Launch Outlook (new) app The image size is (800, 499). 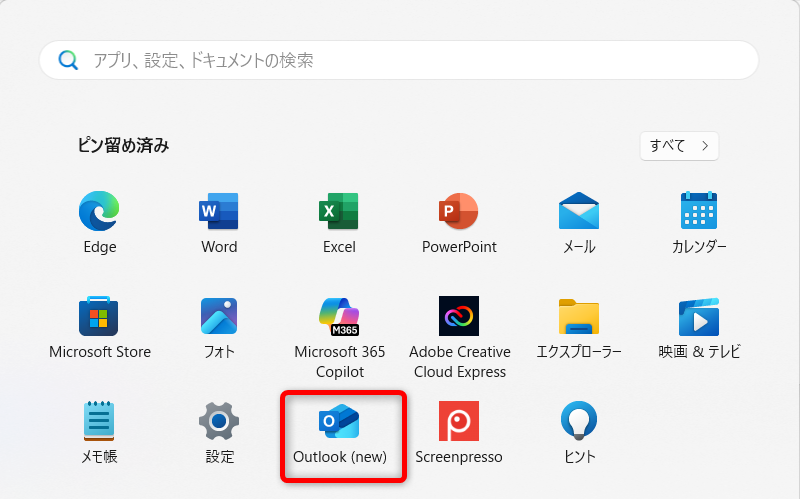coord(339,422)
